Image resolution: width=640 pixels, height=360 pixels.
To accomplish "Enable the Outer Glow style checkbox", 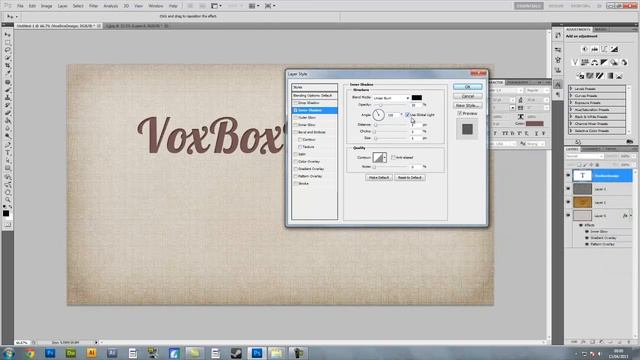I will (x=296, y=118).
